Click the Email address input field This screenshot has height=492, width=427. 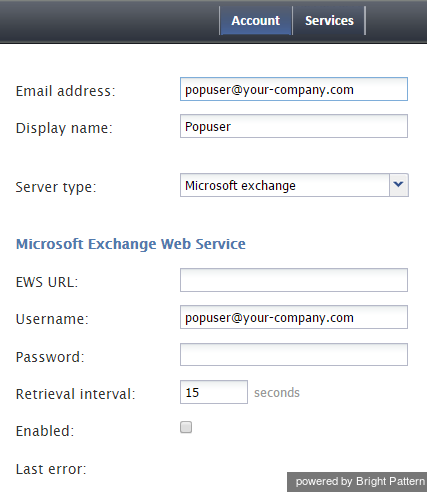[294, 89]
